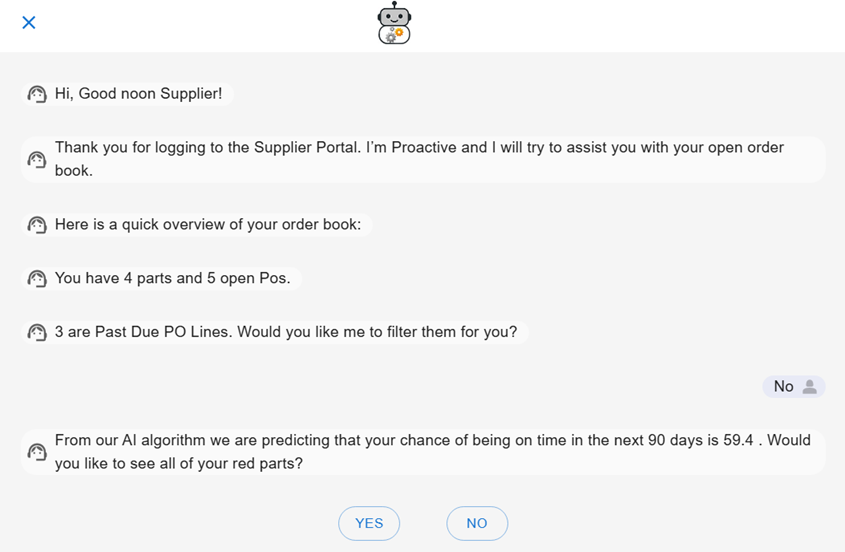Click the AI prediction 59.4 message bubble
Screen dimensions: 845x552
point(423,452)
